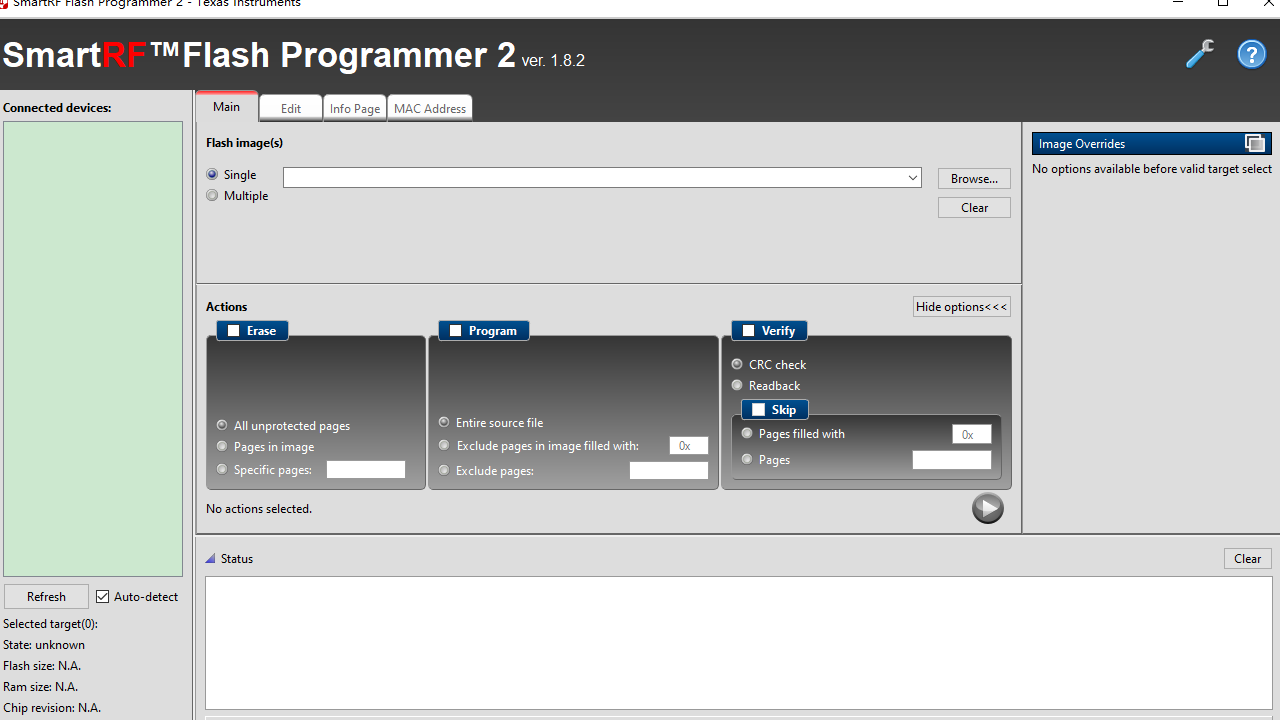Click the Exclude pages input field
Image resolution: width=1280 pixels, height=720 pixels.
click(x=669, y=471)
